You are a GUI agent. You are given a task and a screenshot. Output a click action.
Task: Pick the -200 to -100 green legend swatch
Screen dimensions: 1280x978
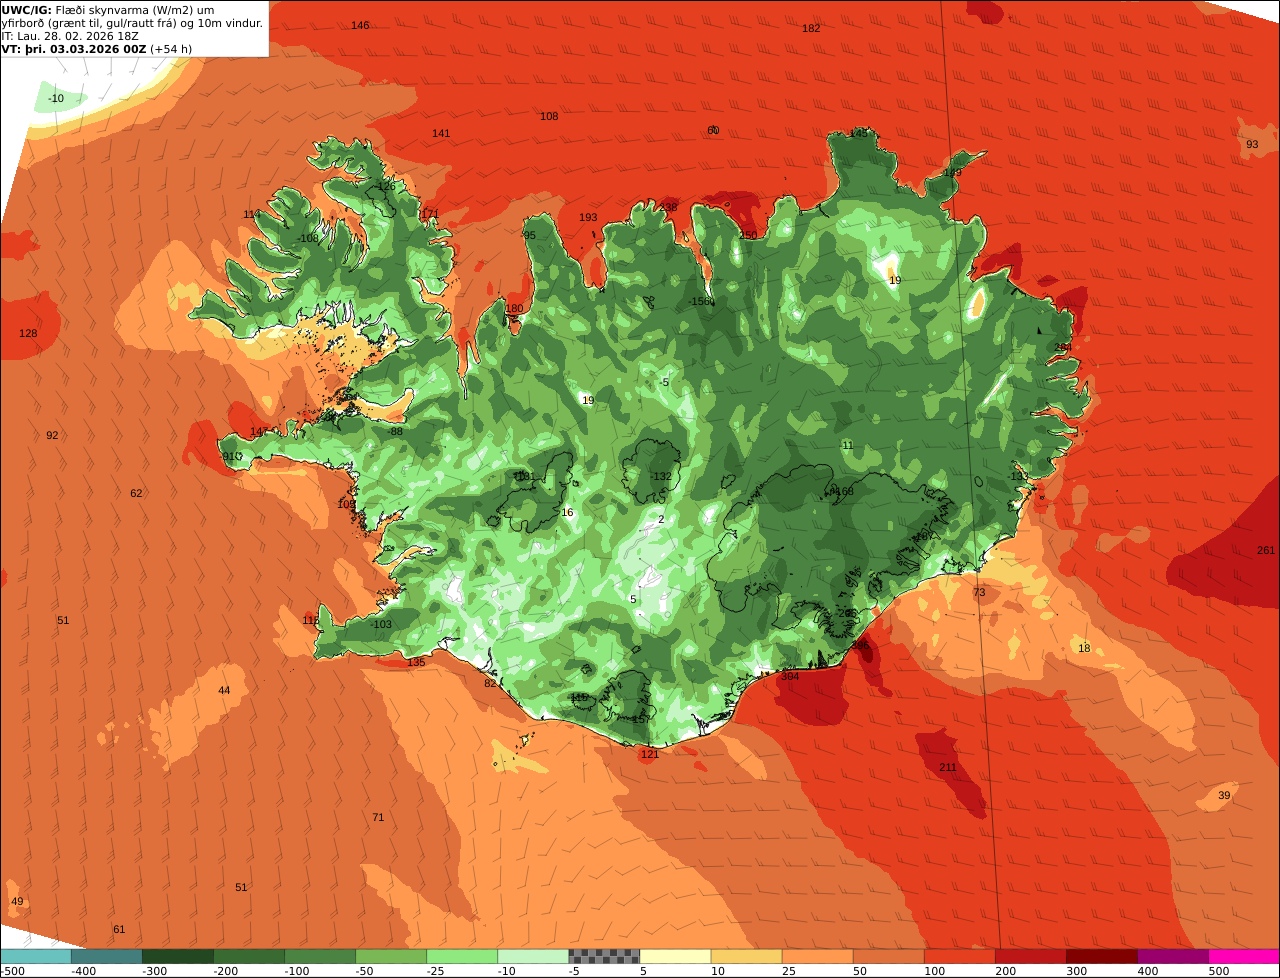(x=249, y=956)
